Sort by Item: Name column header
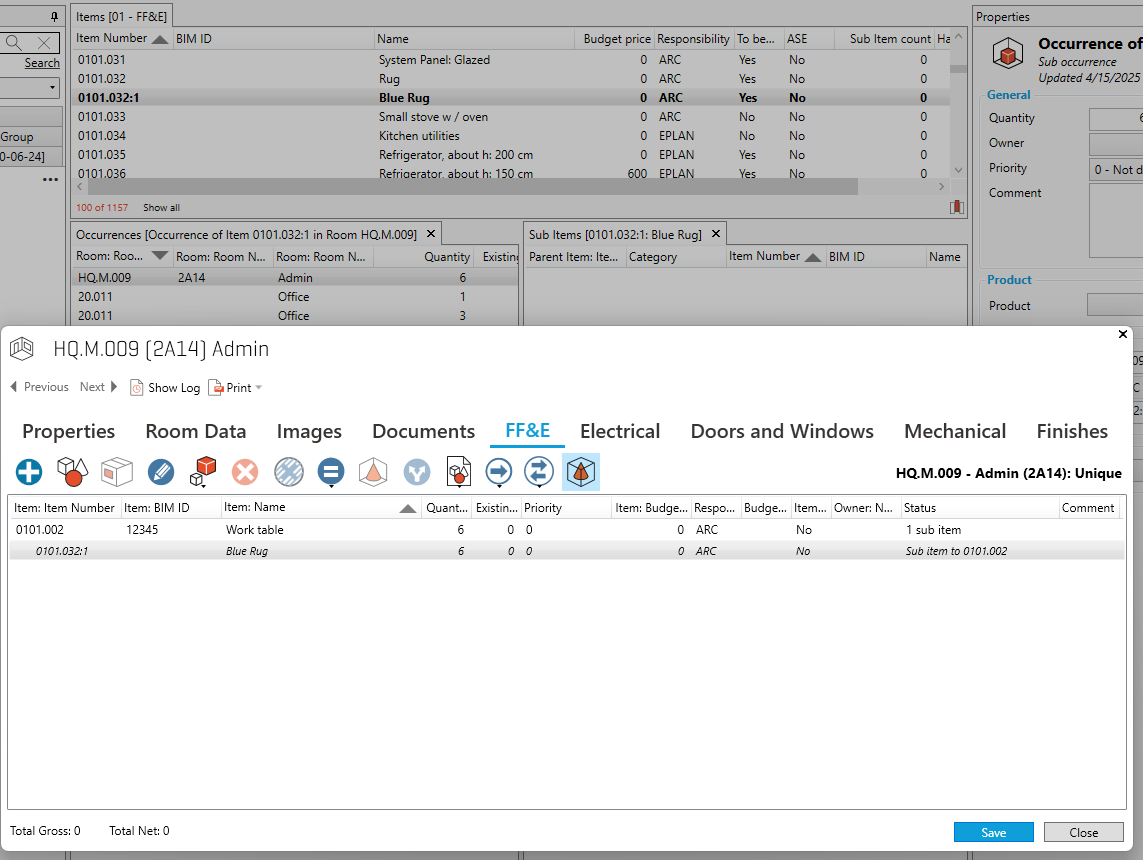Screen dimensions: 1143x860 tap(310, 508)
